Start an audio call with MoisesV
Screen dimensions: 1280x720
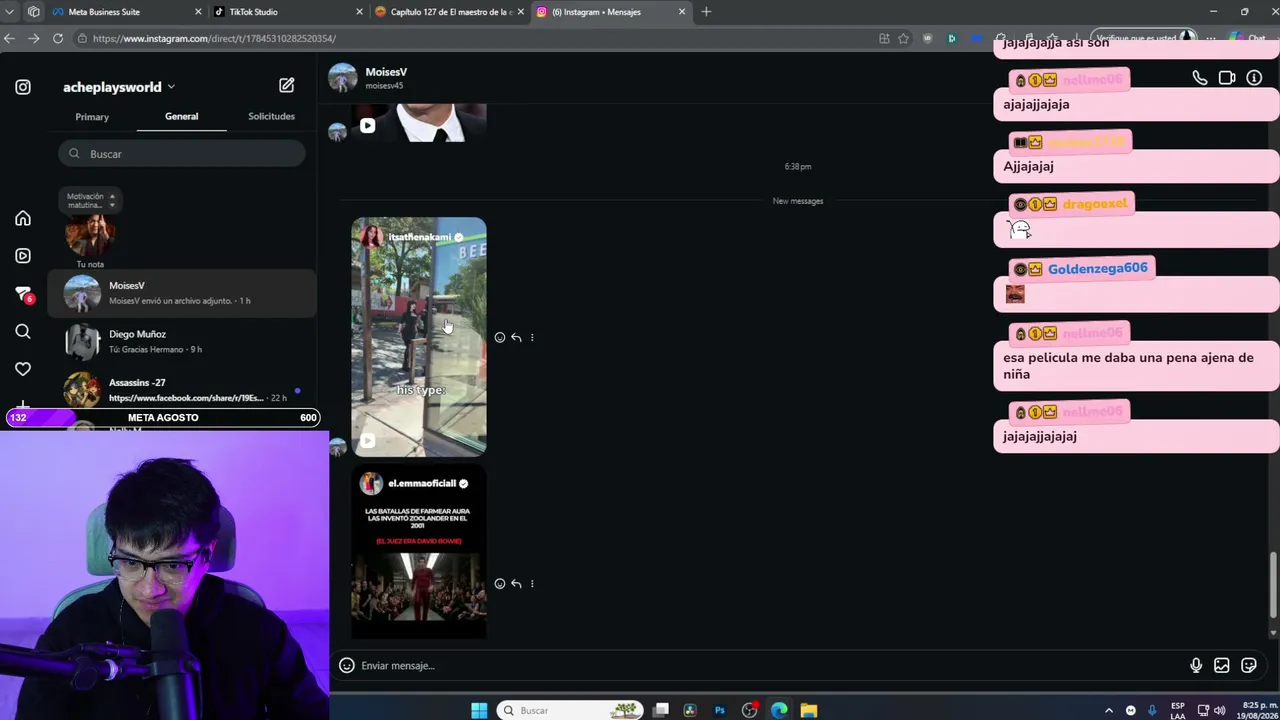point(1200,78)
